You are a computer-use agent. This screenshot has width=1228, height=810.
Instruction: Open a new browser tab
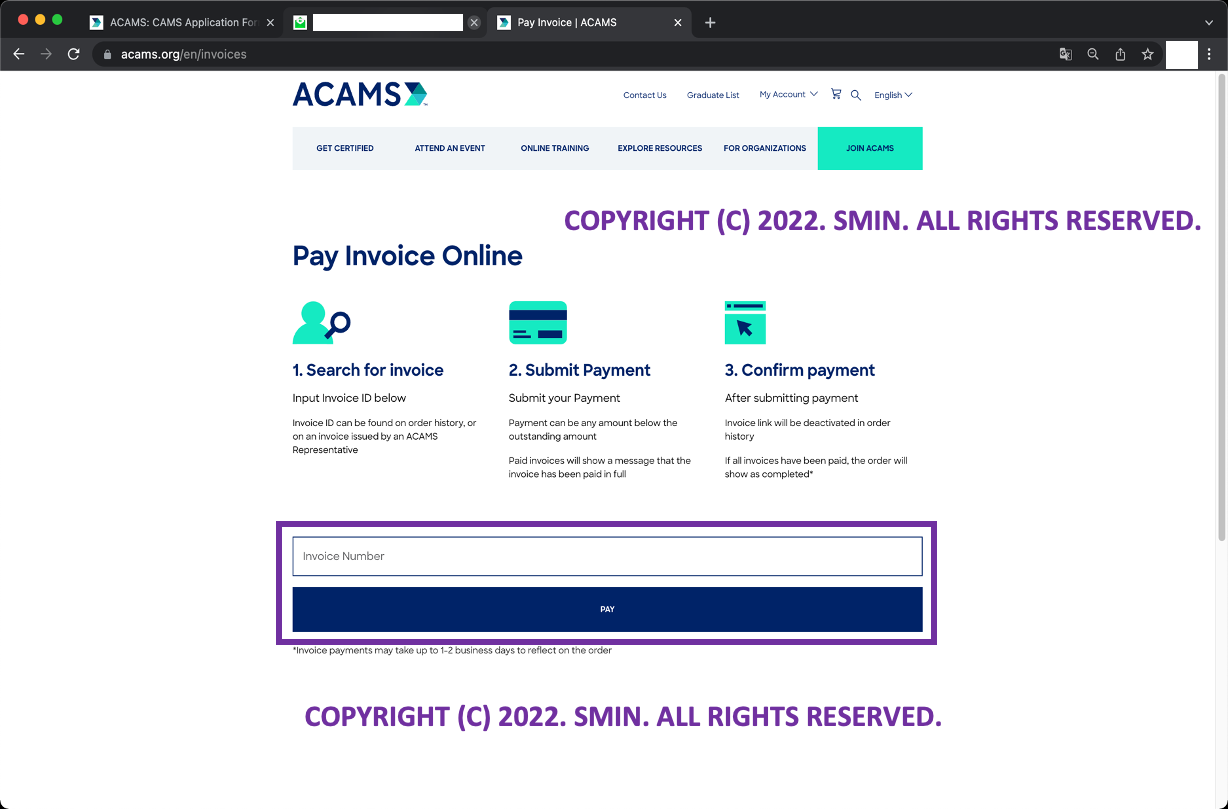pyautogui.click(x=710, y=22)
